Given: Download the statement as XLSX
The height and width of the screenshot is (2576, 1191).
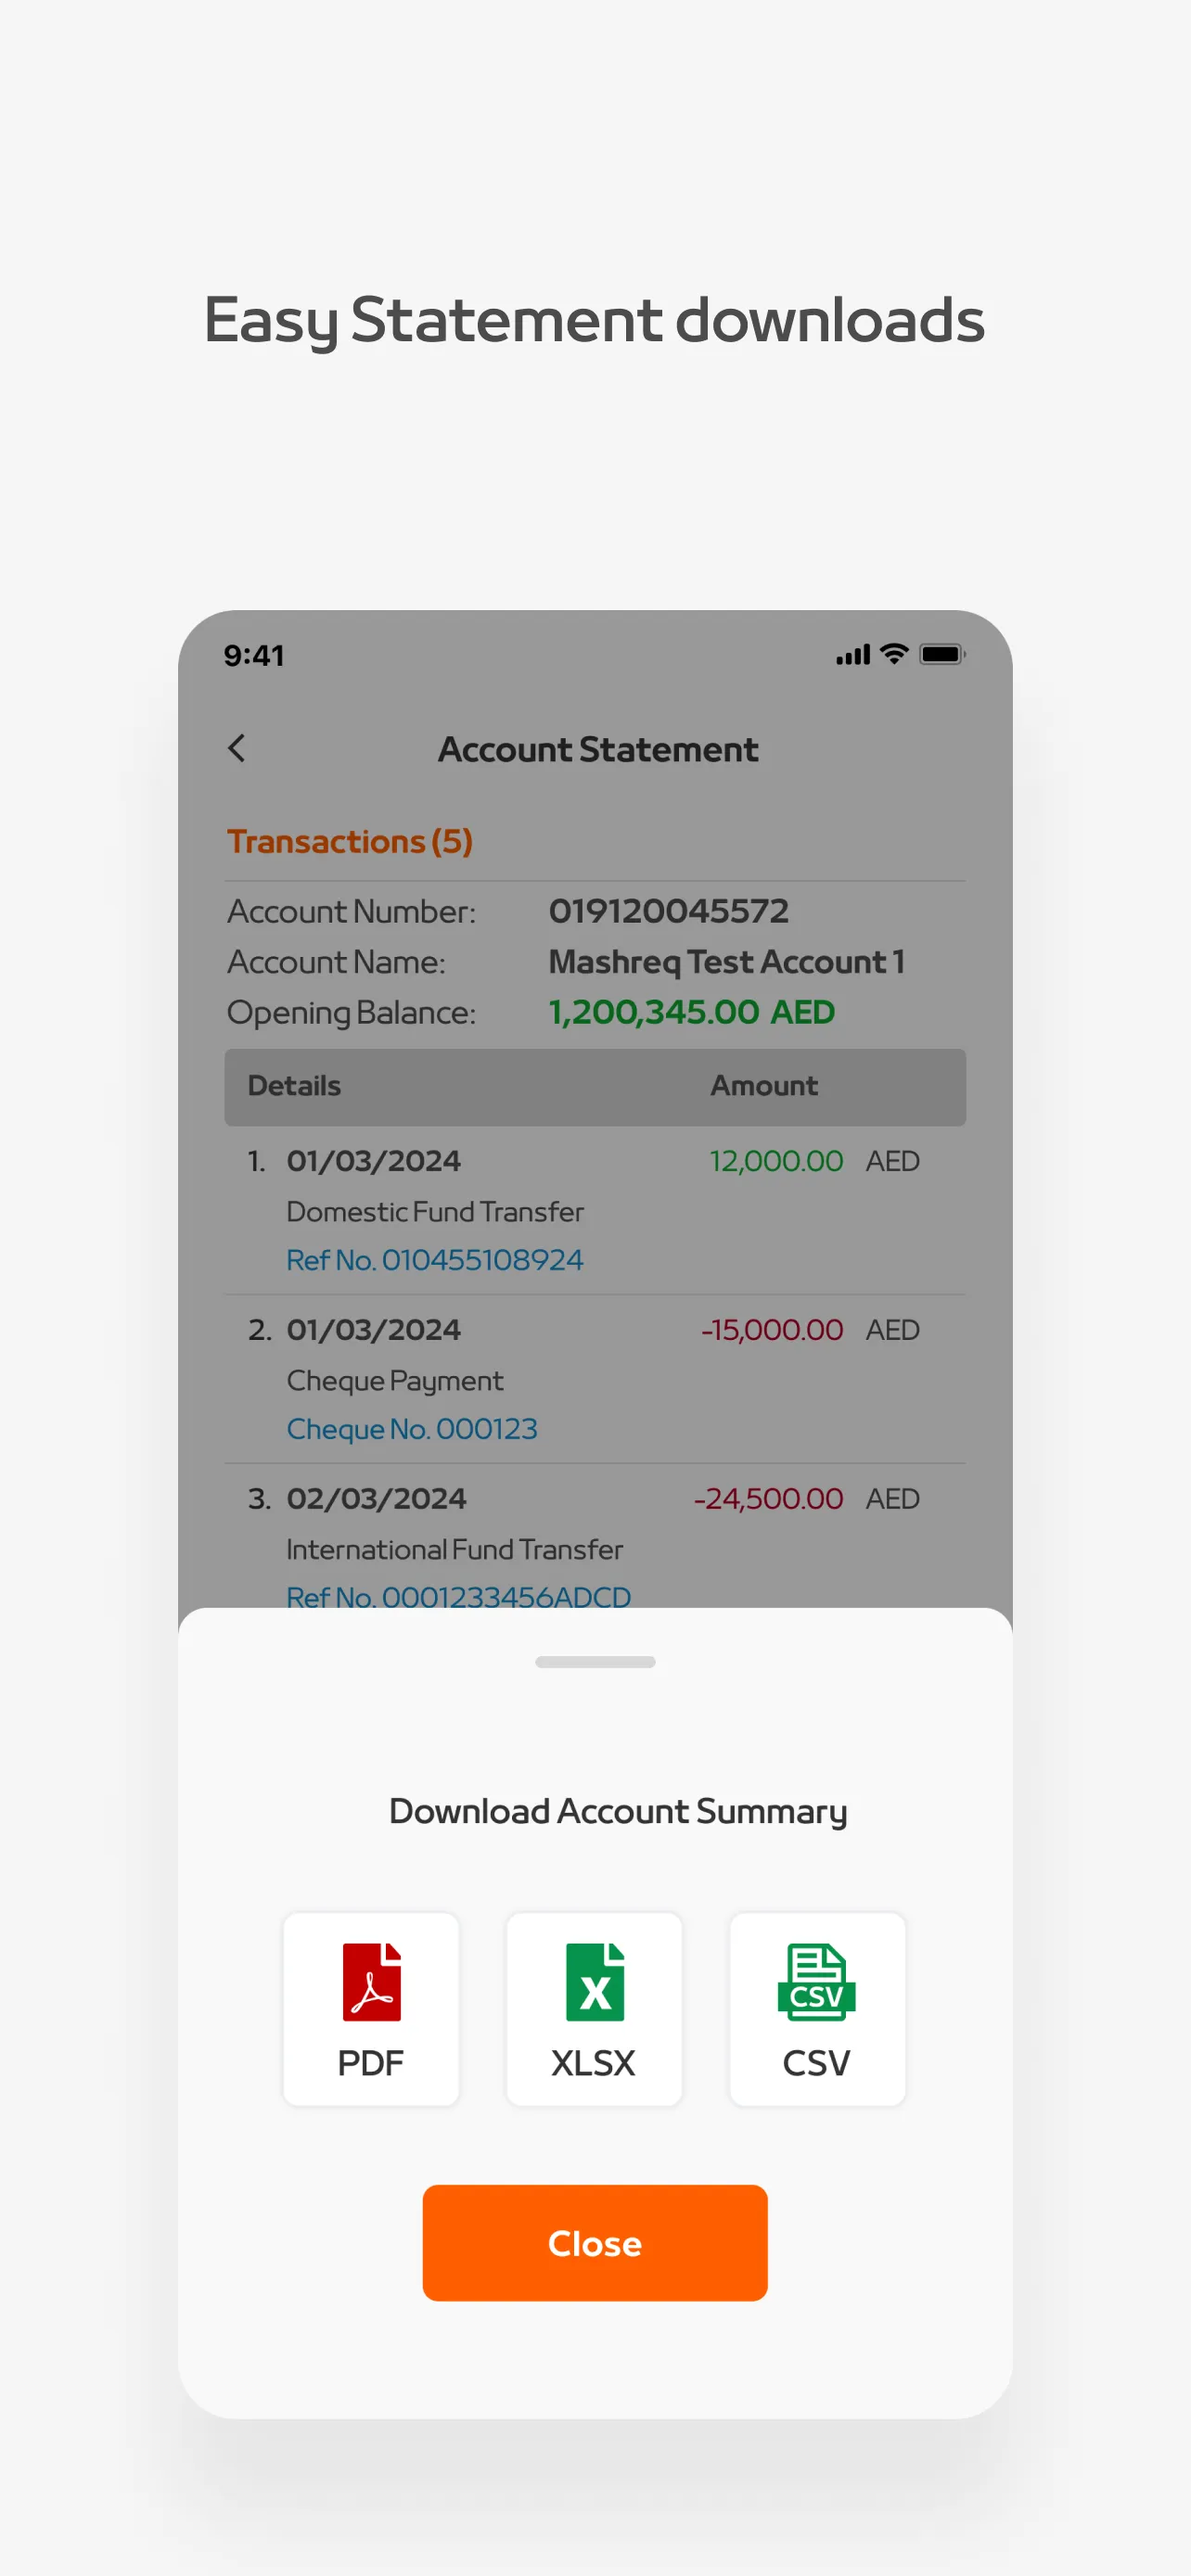Looking at the screenshot, I should 594,2009.
